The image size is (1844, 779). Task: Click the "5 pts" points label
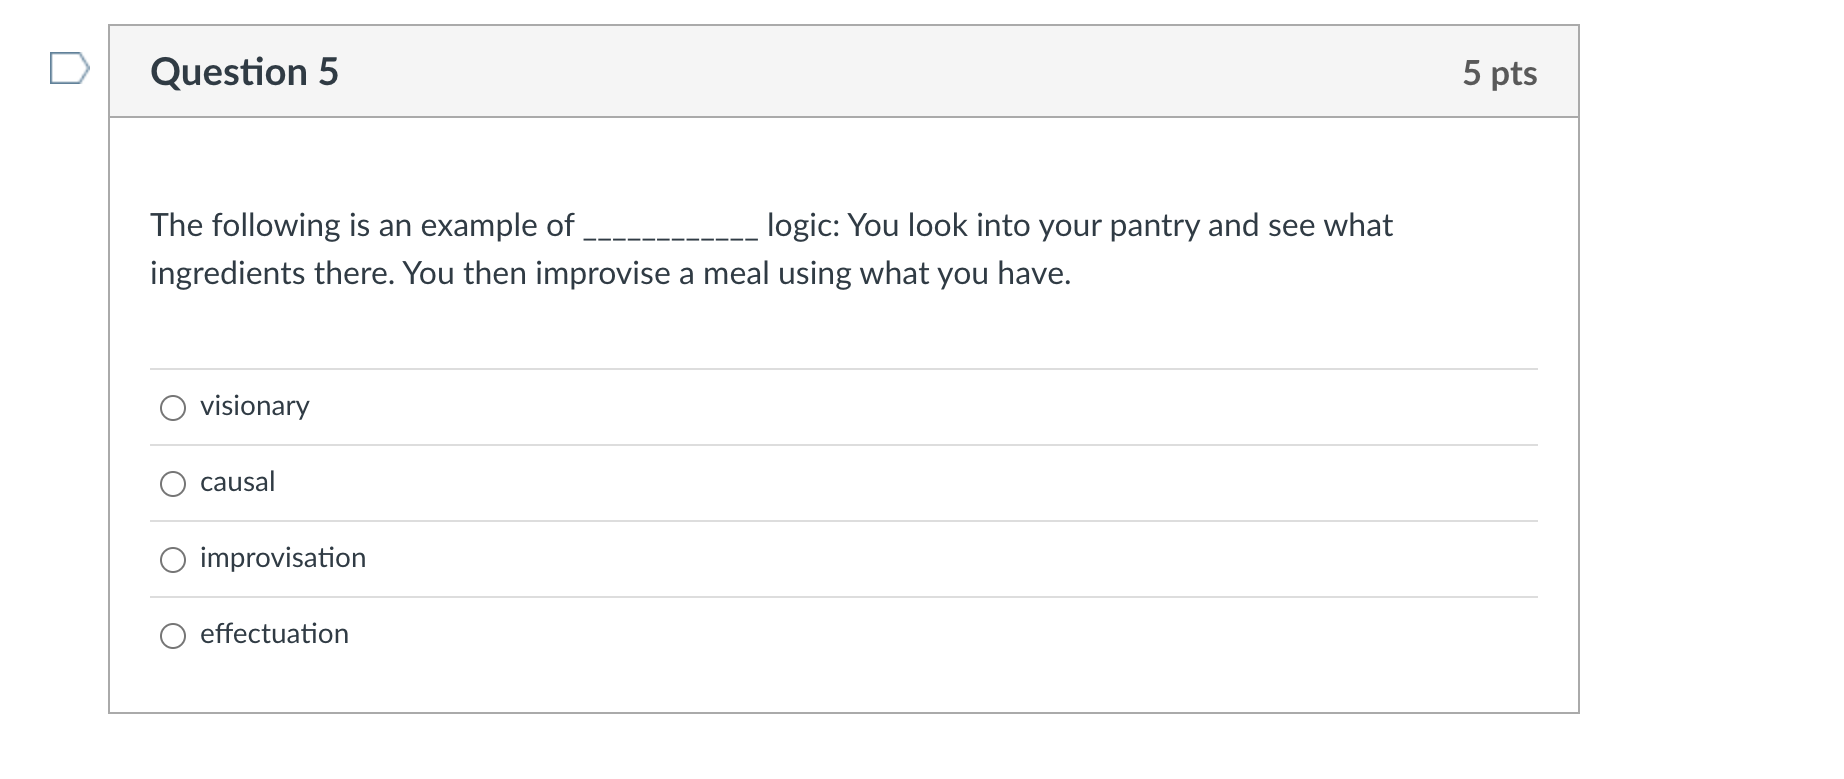click(1499, 73)
